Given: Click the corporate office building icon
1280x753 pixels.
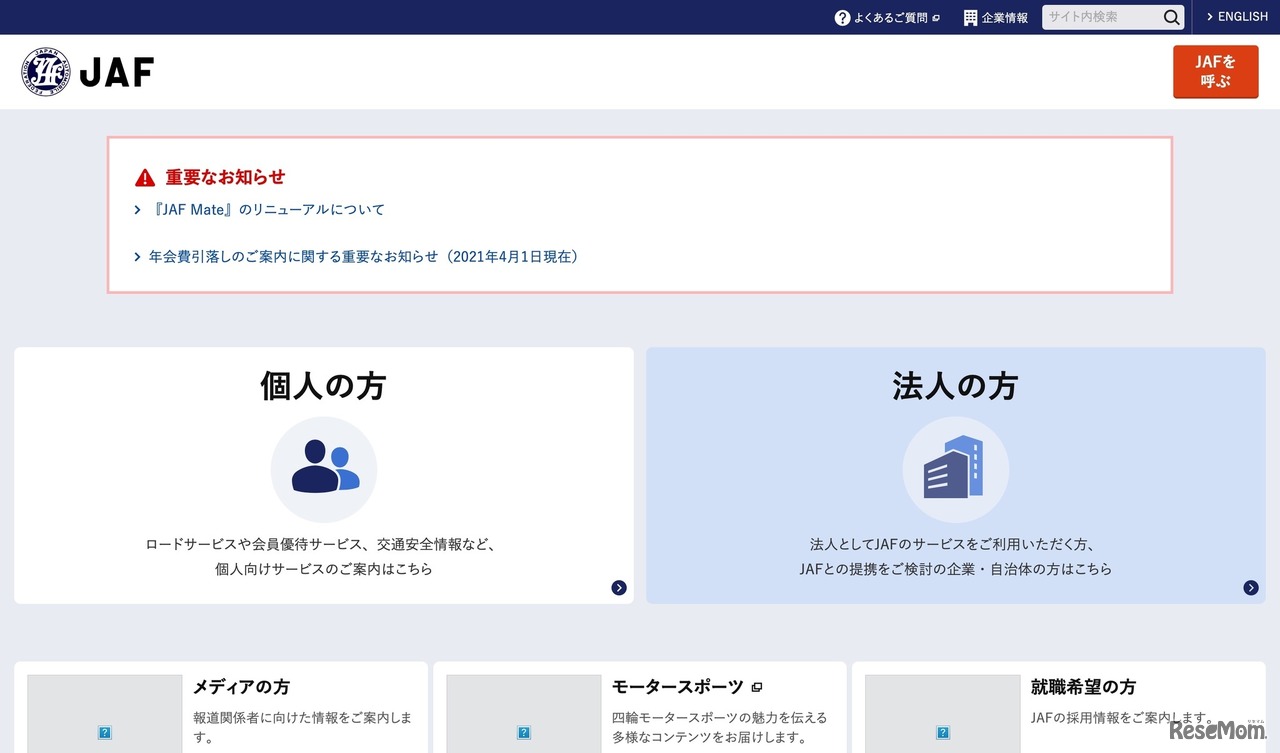Looking at the screenshot, I should point(955,468).
